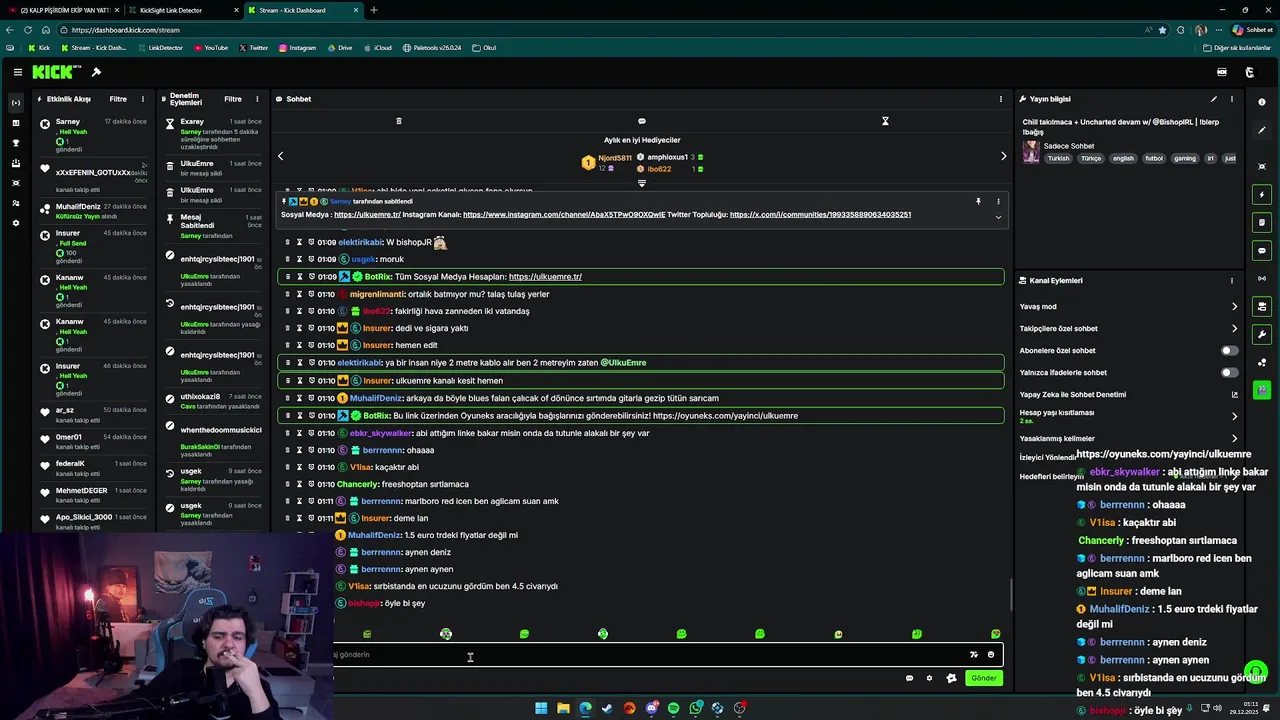1280x720 pixels.
Task: Open a new browser tab
Action: point(374,10)
